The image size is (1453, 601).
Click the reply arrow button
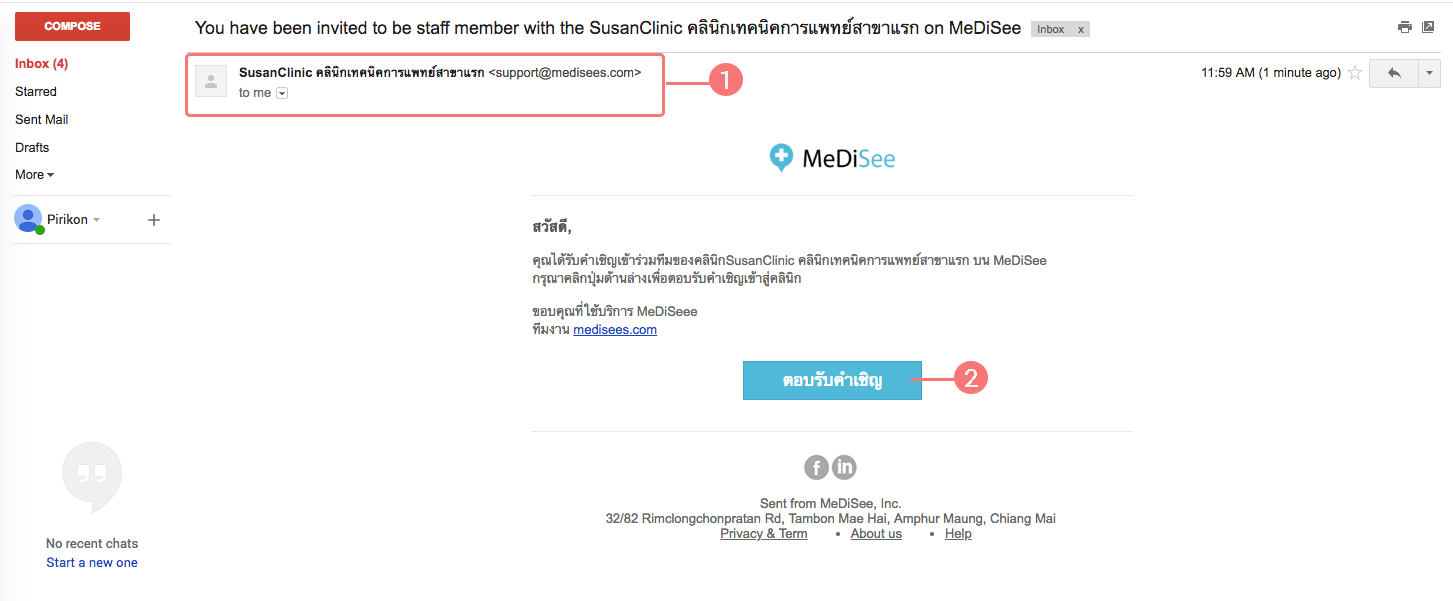click(x=1394, y=73)
